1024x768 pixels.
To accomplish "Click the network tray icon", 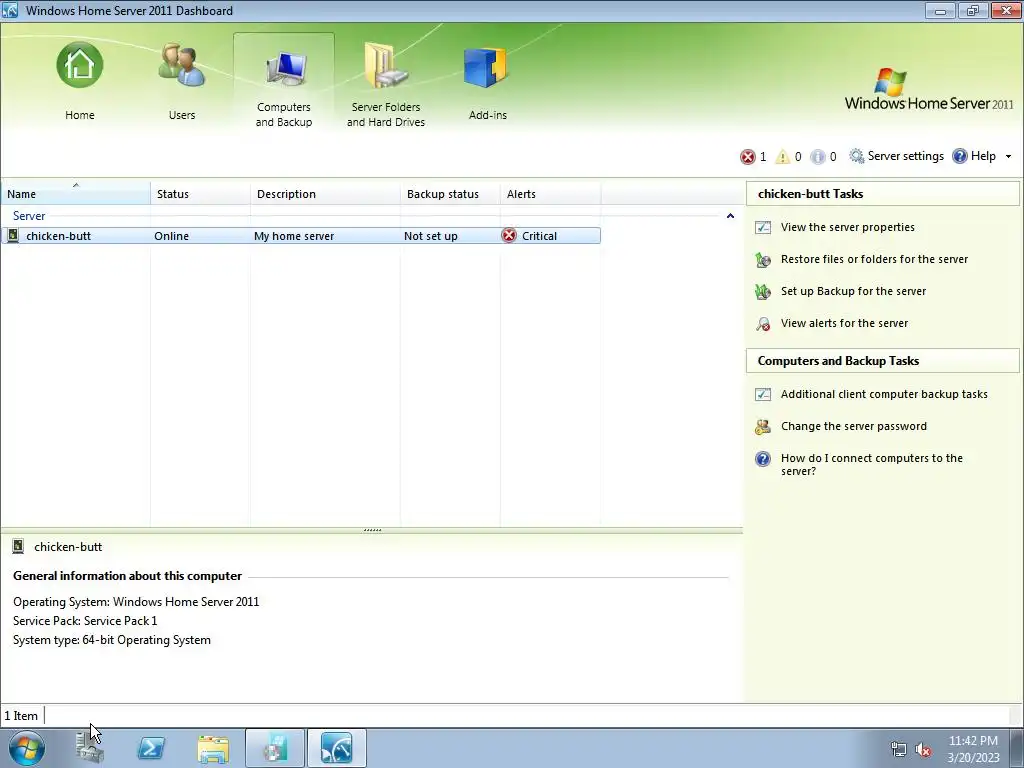I will 899,749.
